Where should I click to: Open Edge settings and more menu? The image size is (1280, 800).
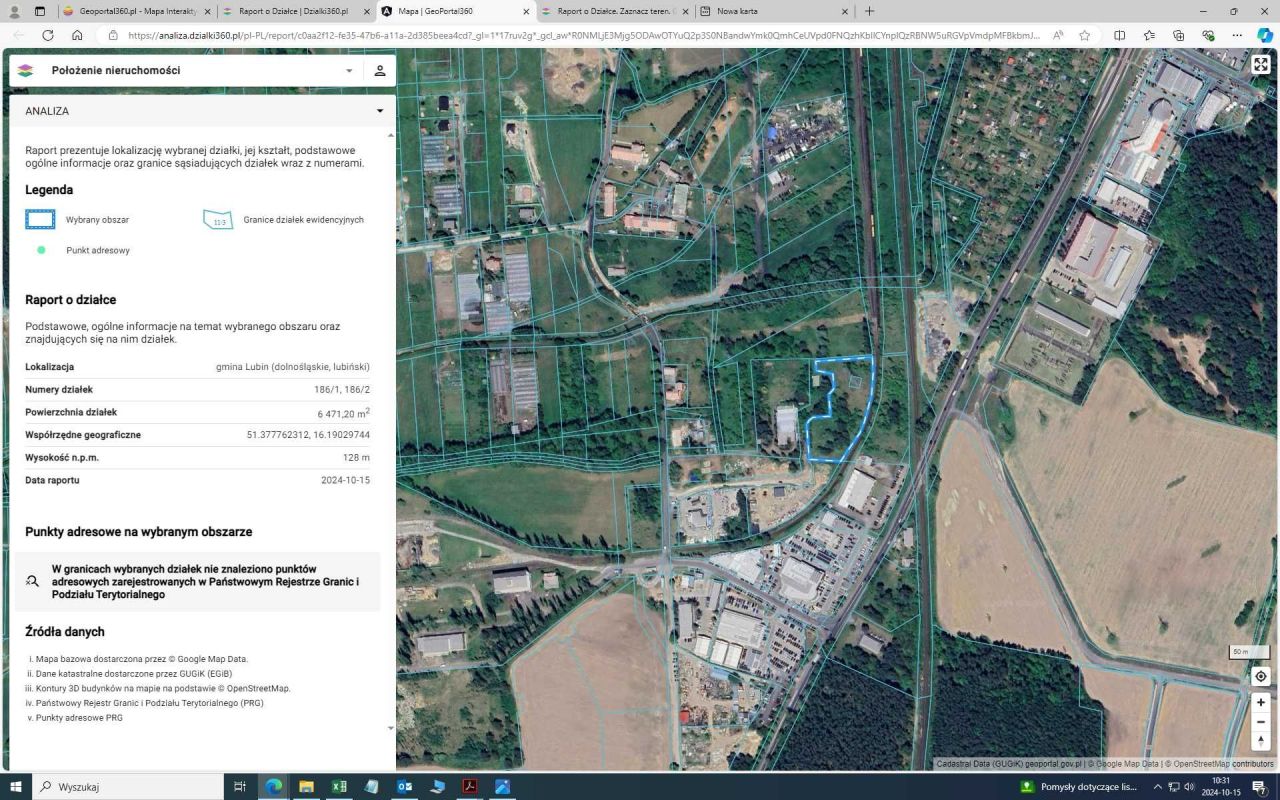click(x=1237, y=35)
